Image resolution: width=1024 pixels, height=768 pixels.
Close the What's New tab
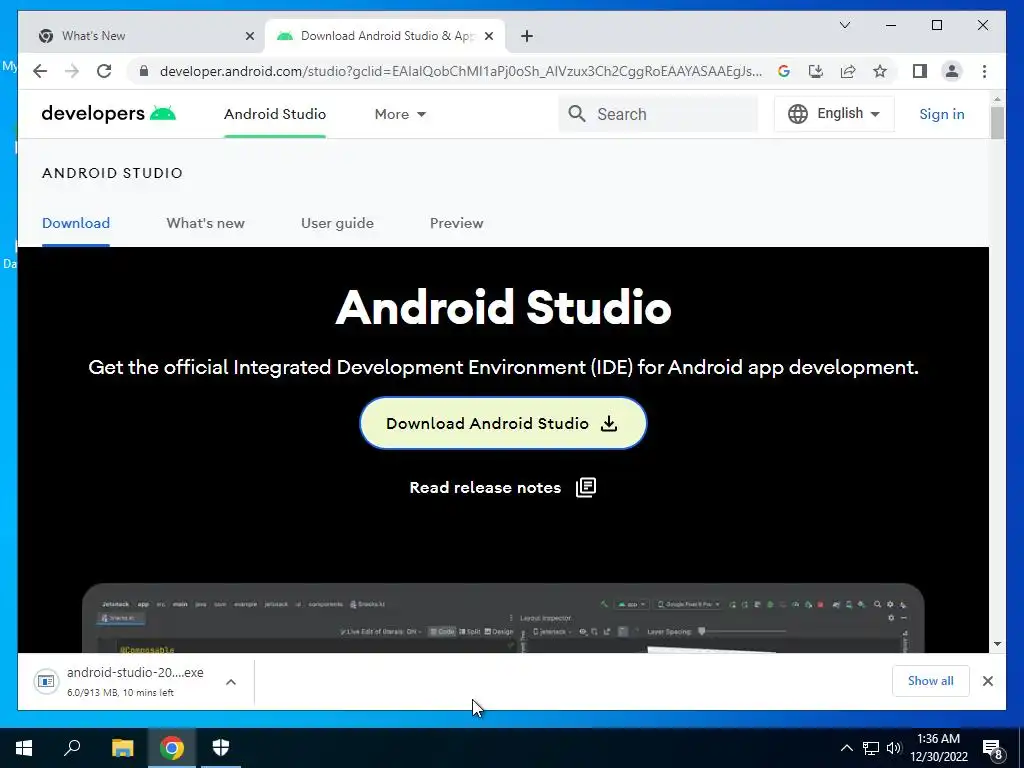pyautogui.click(x=249, y=36)
